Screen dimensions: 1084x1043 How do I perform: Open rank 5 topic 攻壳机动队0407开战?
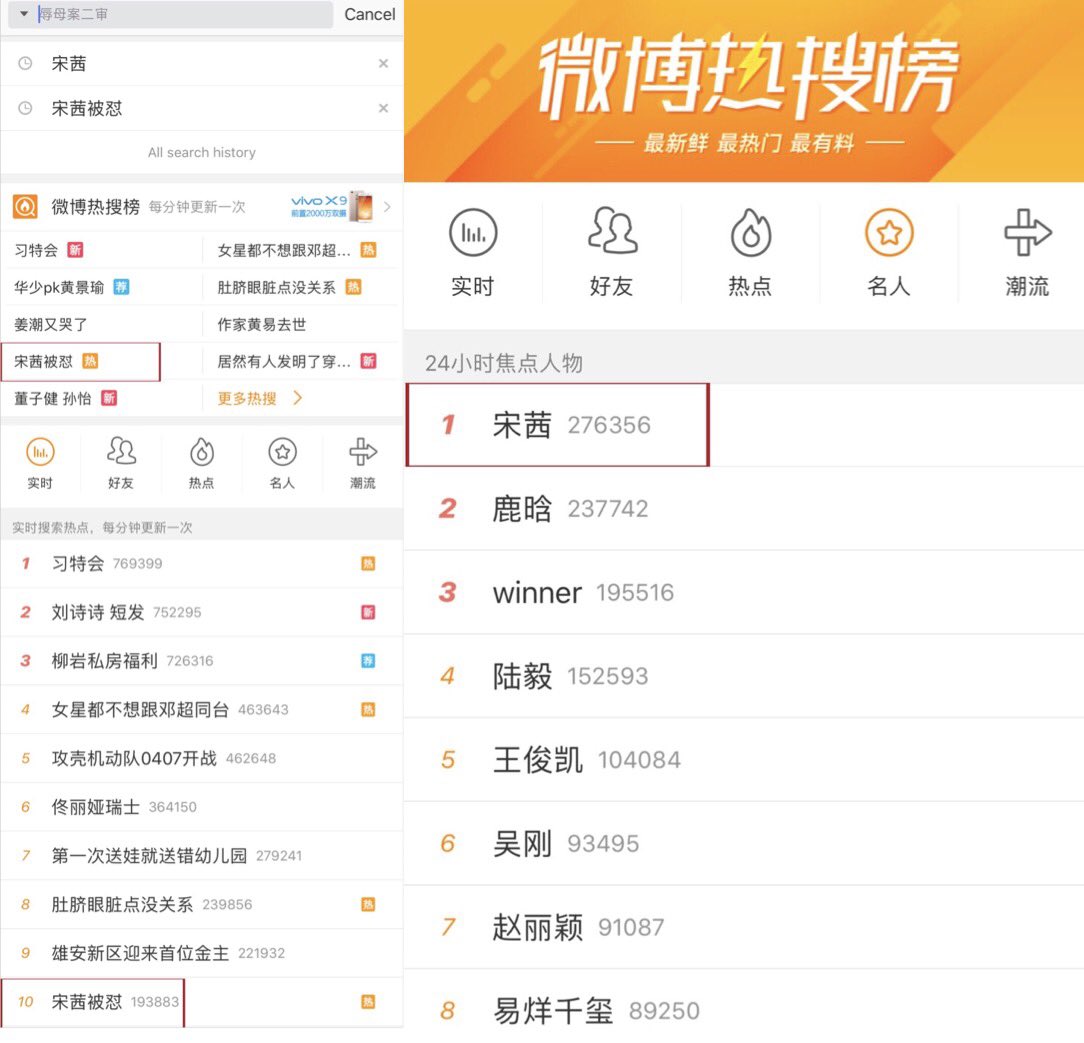tap(201, 758)
